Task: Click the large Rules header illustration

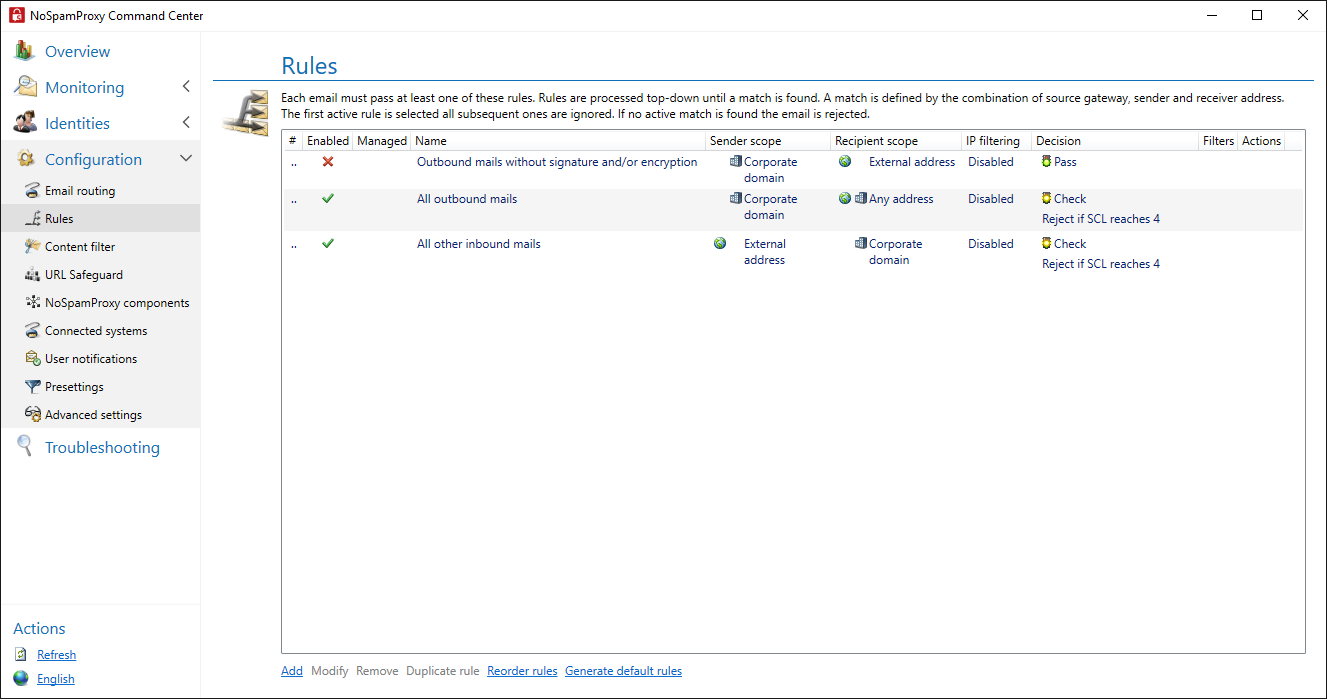Action: pyautogui.click(x=245, y=112)
